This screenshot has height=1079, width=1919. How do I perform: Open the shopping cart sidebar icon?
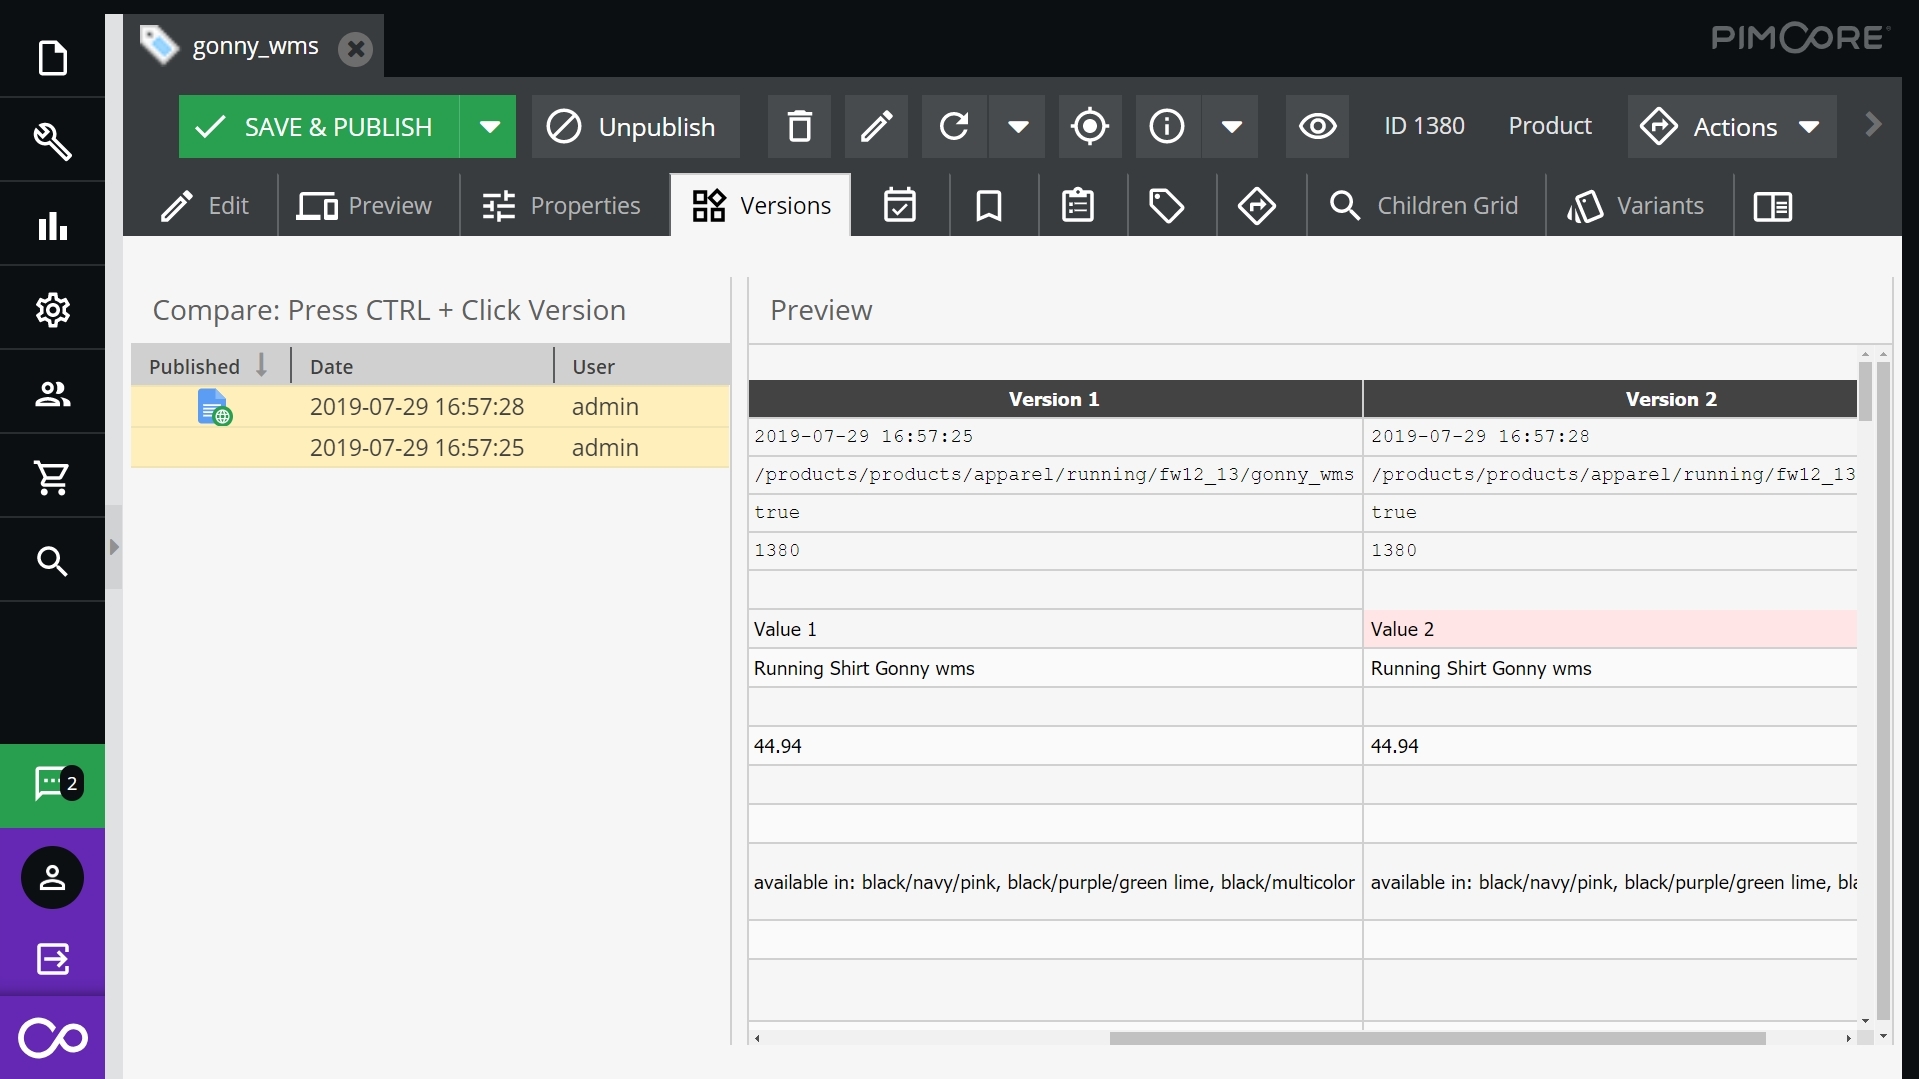point(52,477)
